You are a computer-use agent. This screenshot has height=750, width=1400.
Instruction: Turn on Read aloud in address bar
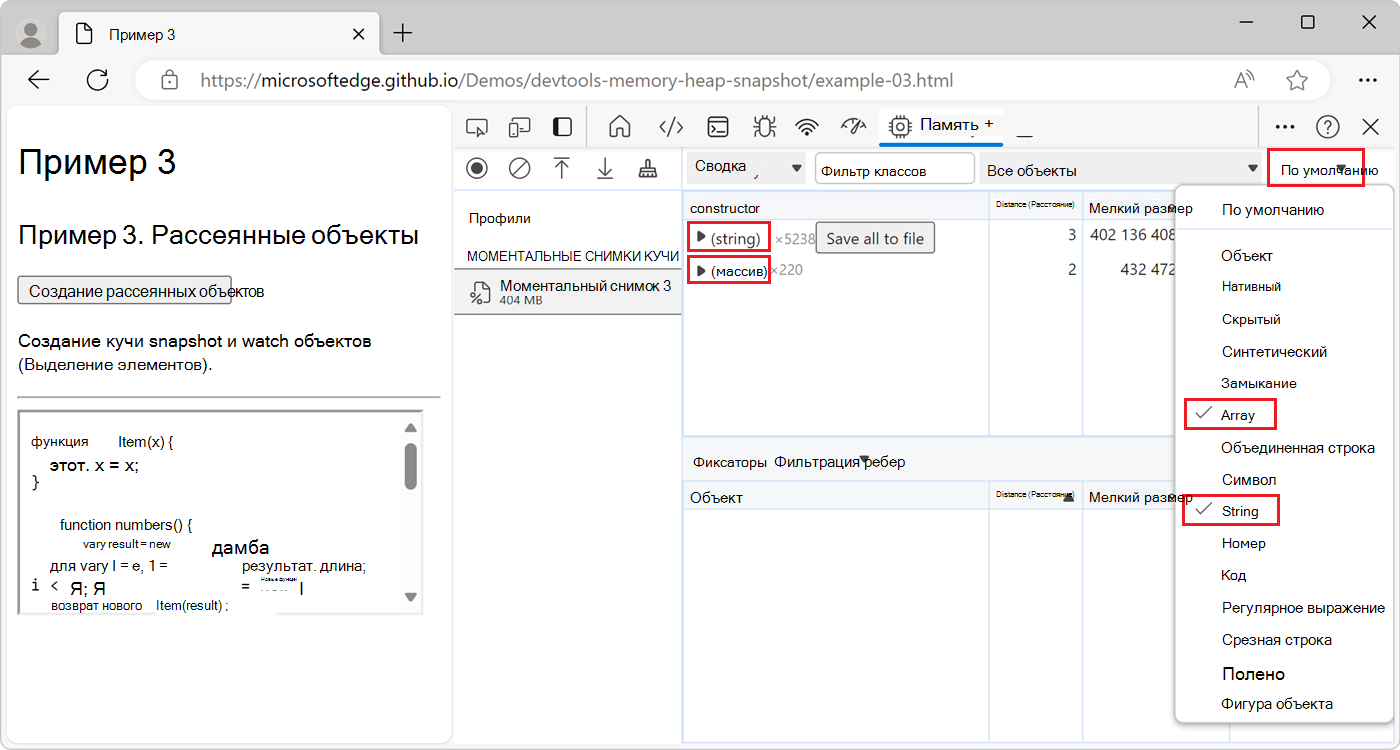pos(1245,80)
